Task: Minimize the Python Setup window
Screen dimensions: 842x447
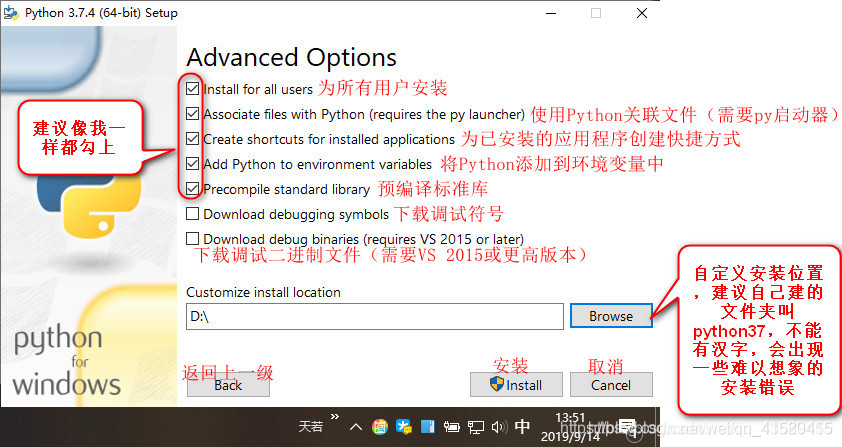Action: [x=551, y=13]
